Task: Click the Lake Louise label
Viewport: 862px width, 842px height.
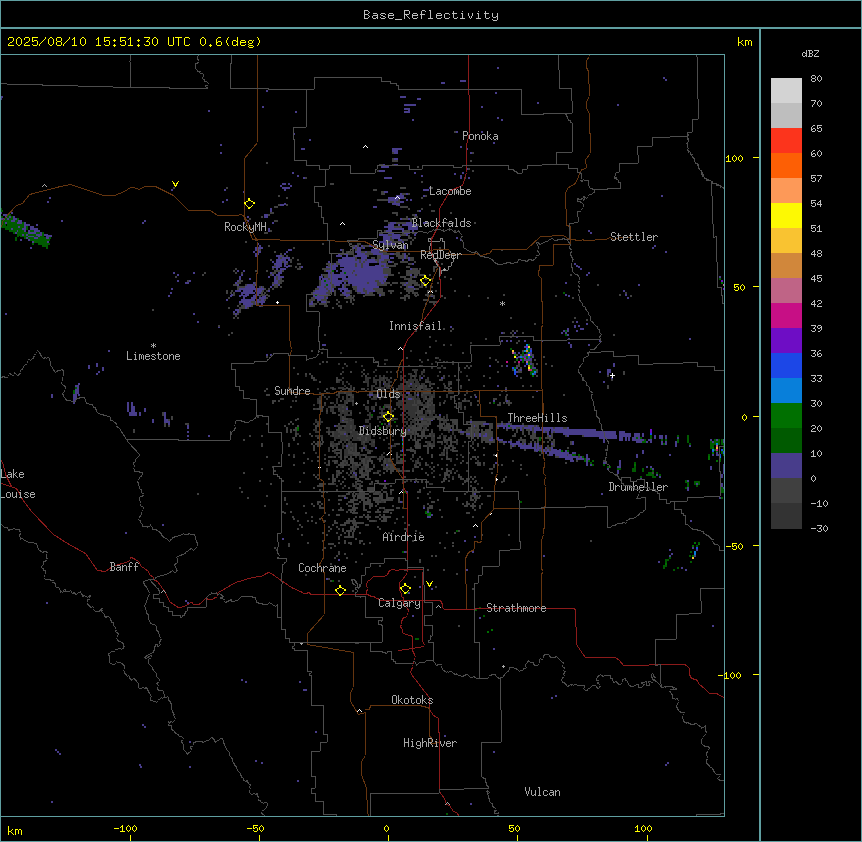Action: 18,484
